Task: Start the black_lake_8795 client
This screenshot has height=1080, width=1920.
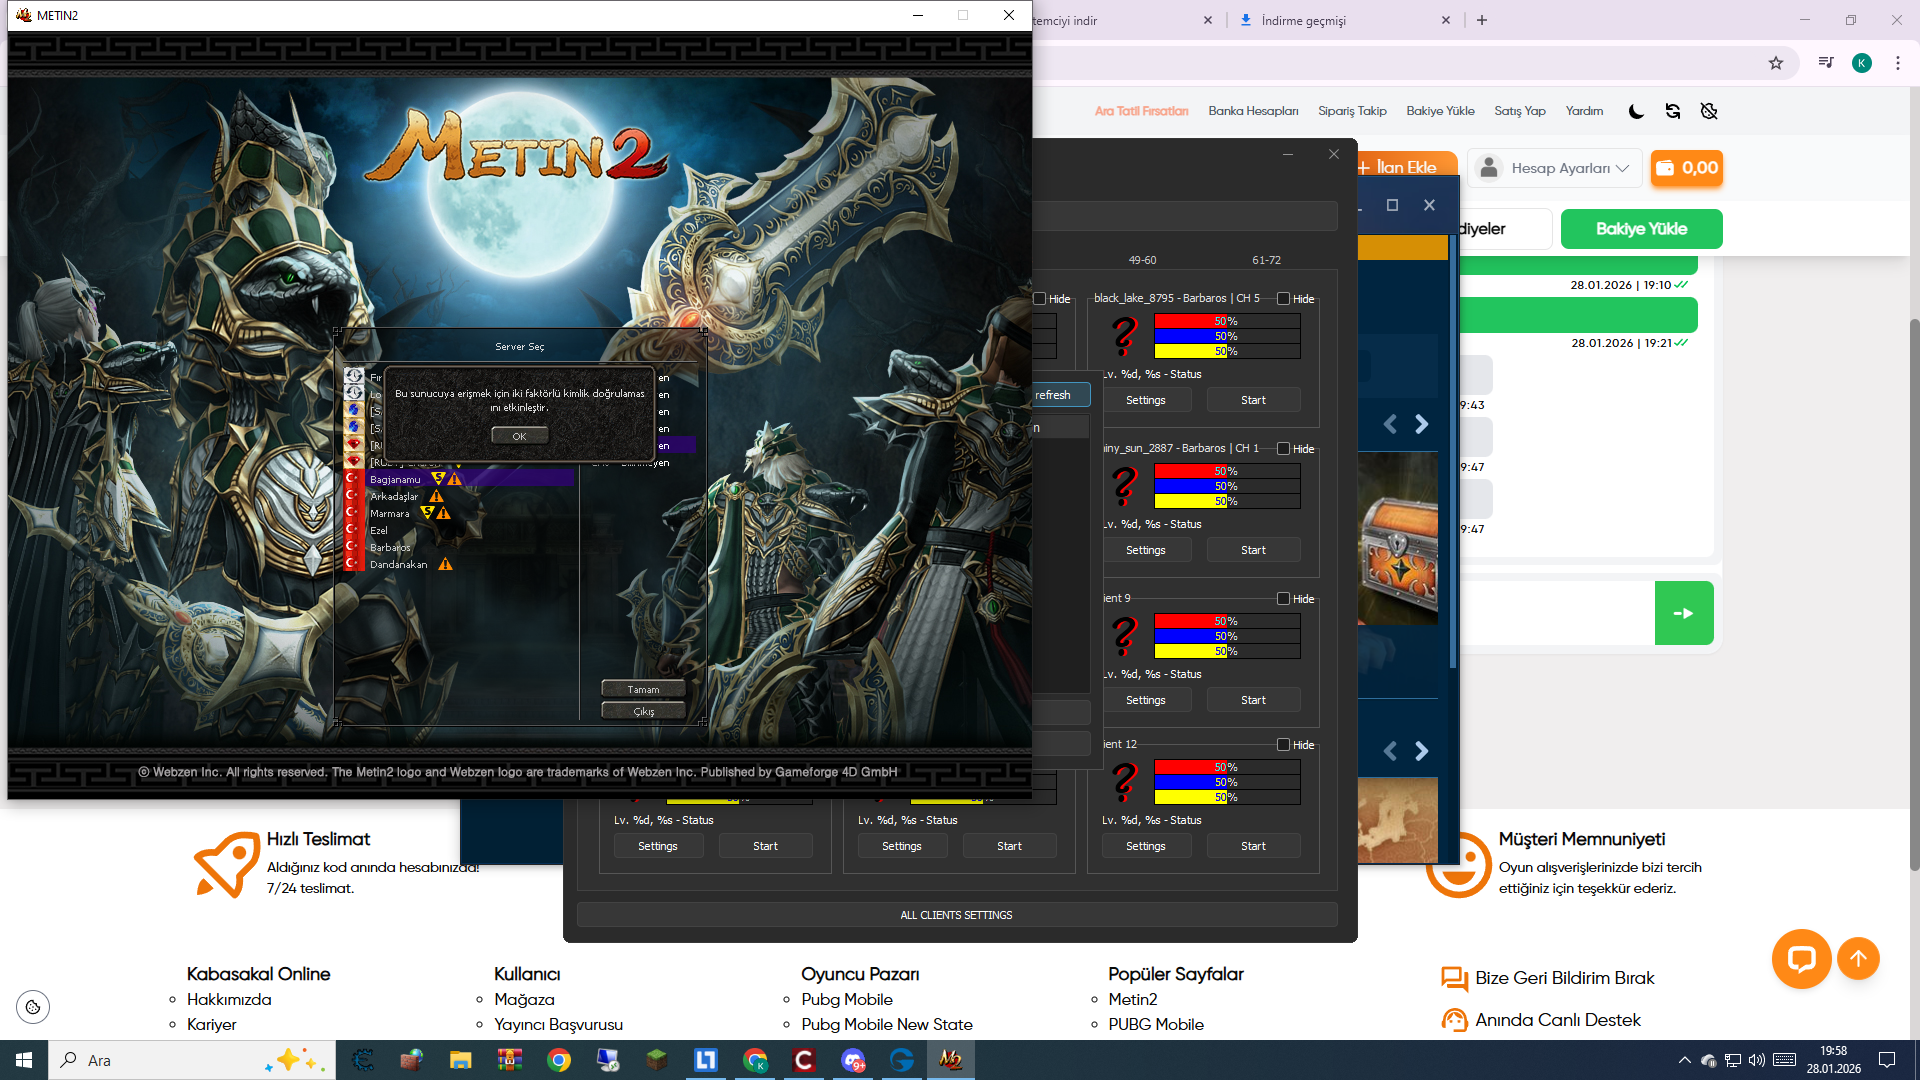Action: point(1254,400)
